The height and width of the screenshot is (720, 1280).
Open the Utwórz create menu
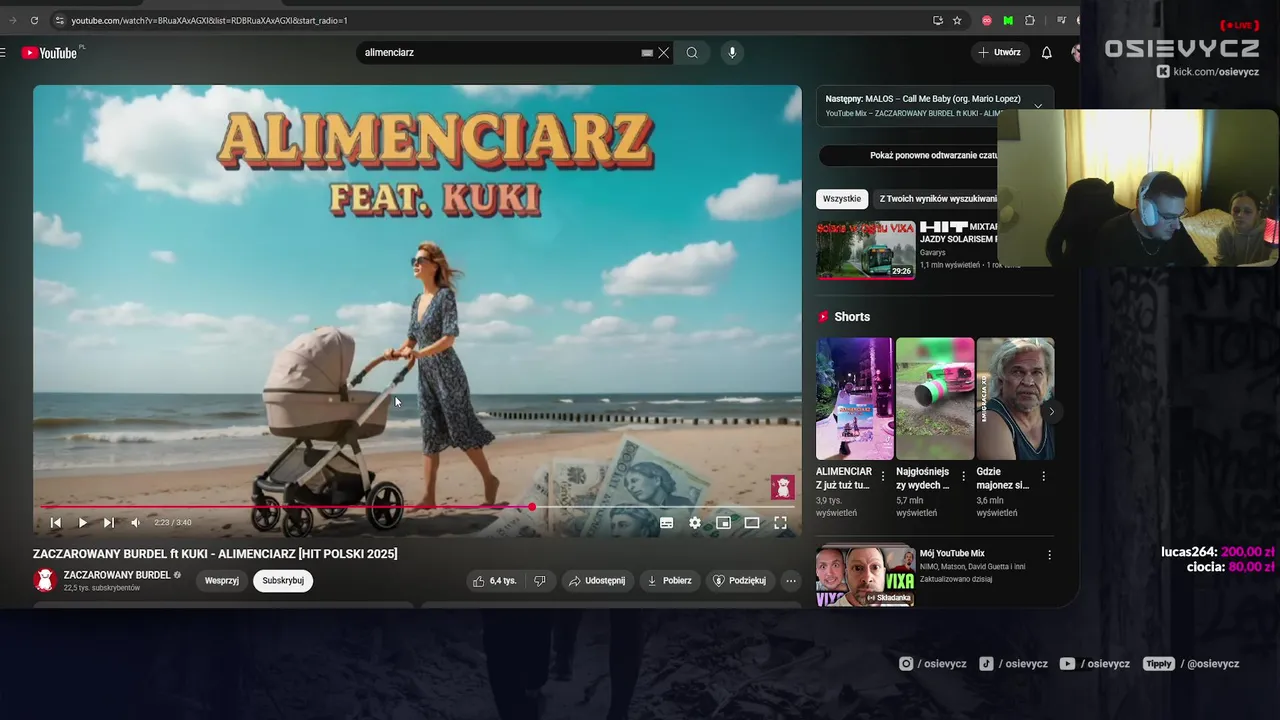(x=1000, y=53)
